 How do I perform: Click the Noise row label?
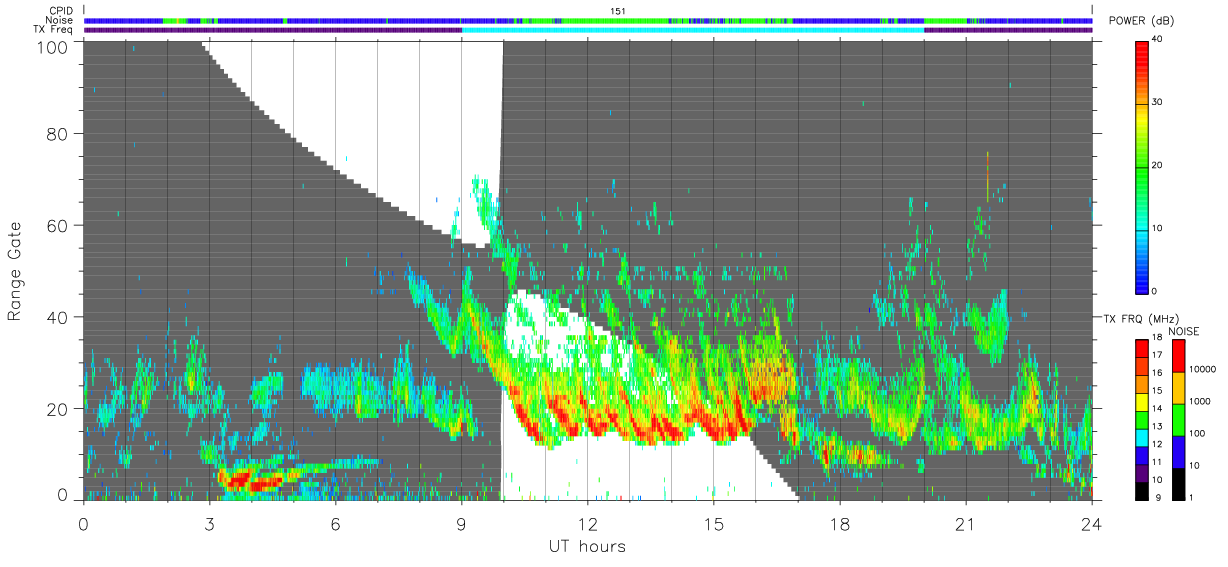coord(59,20)
